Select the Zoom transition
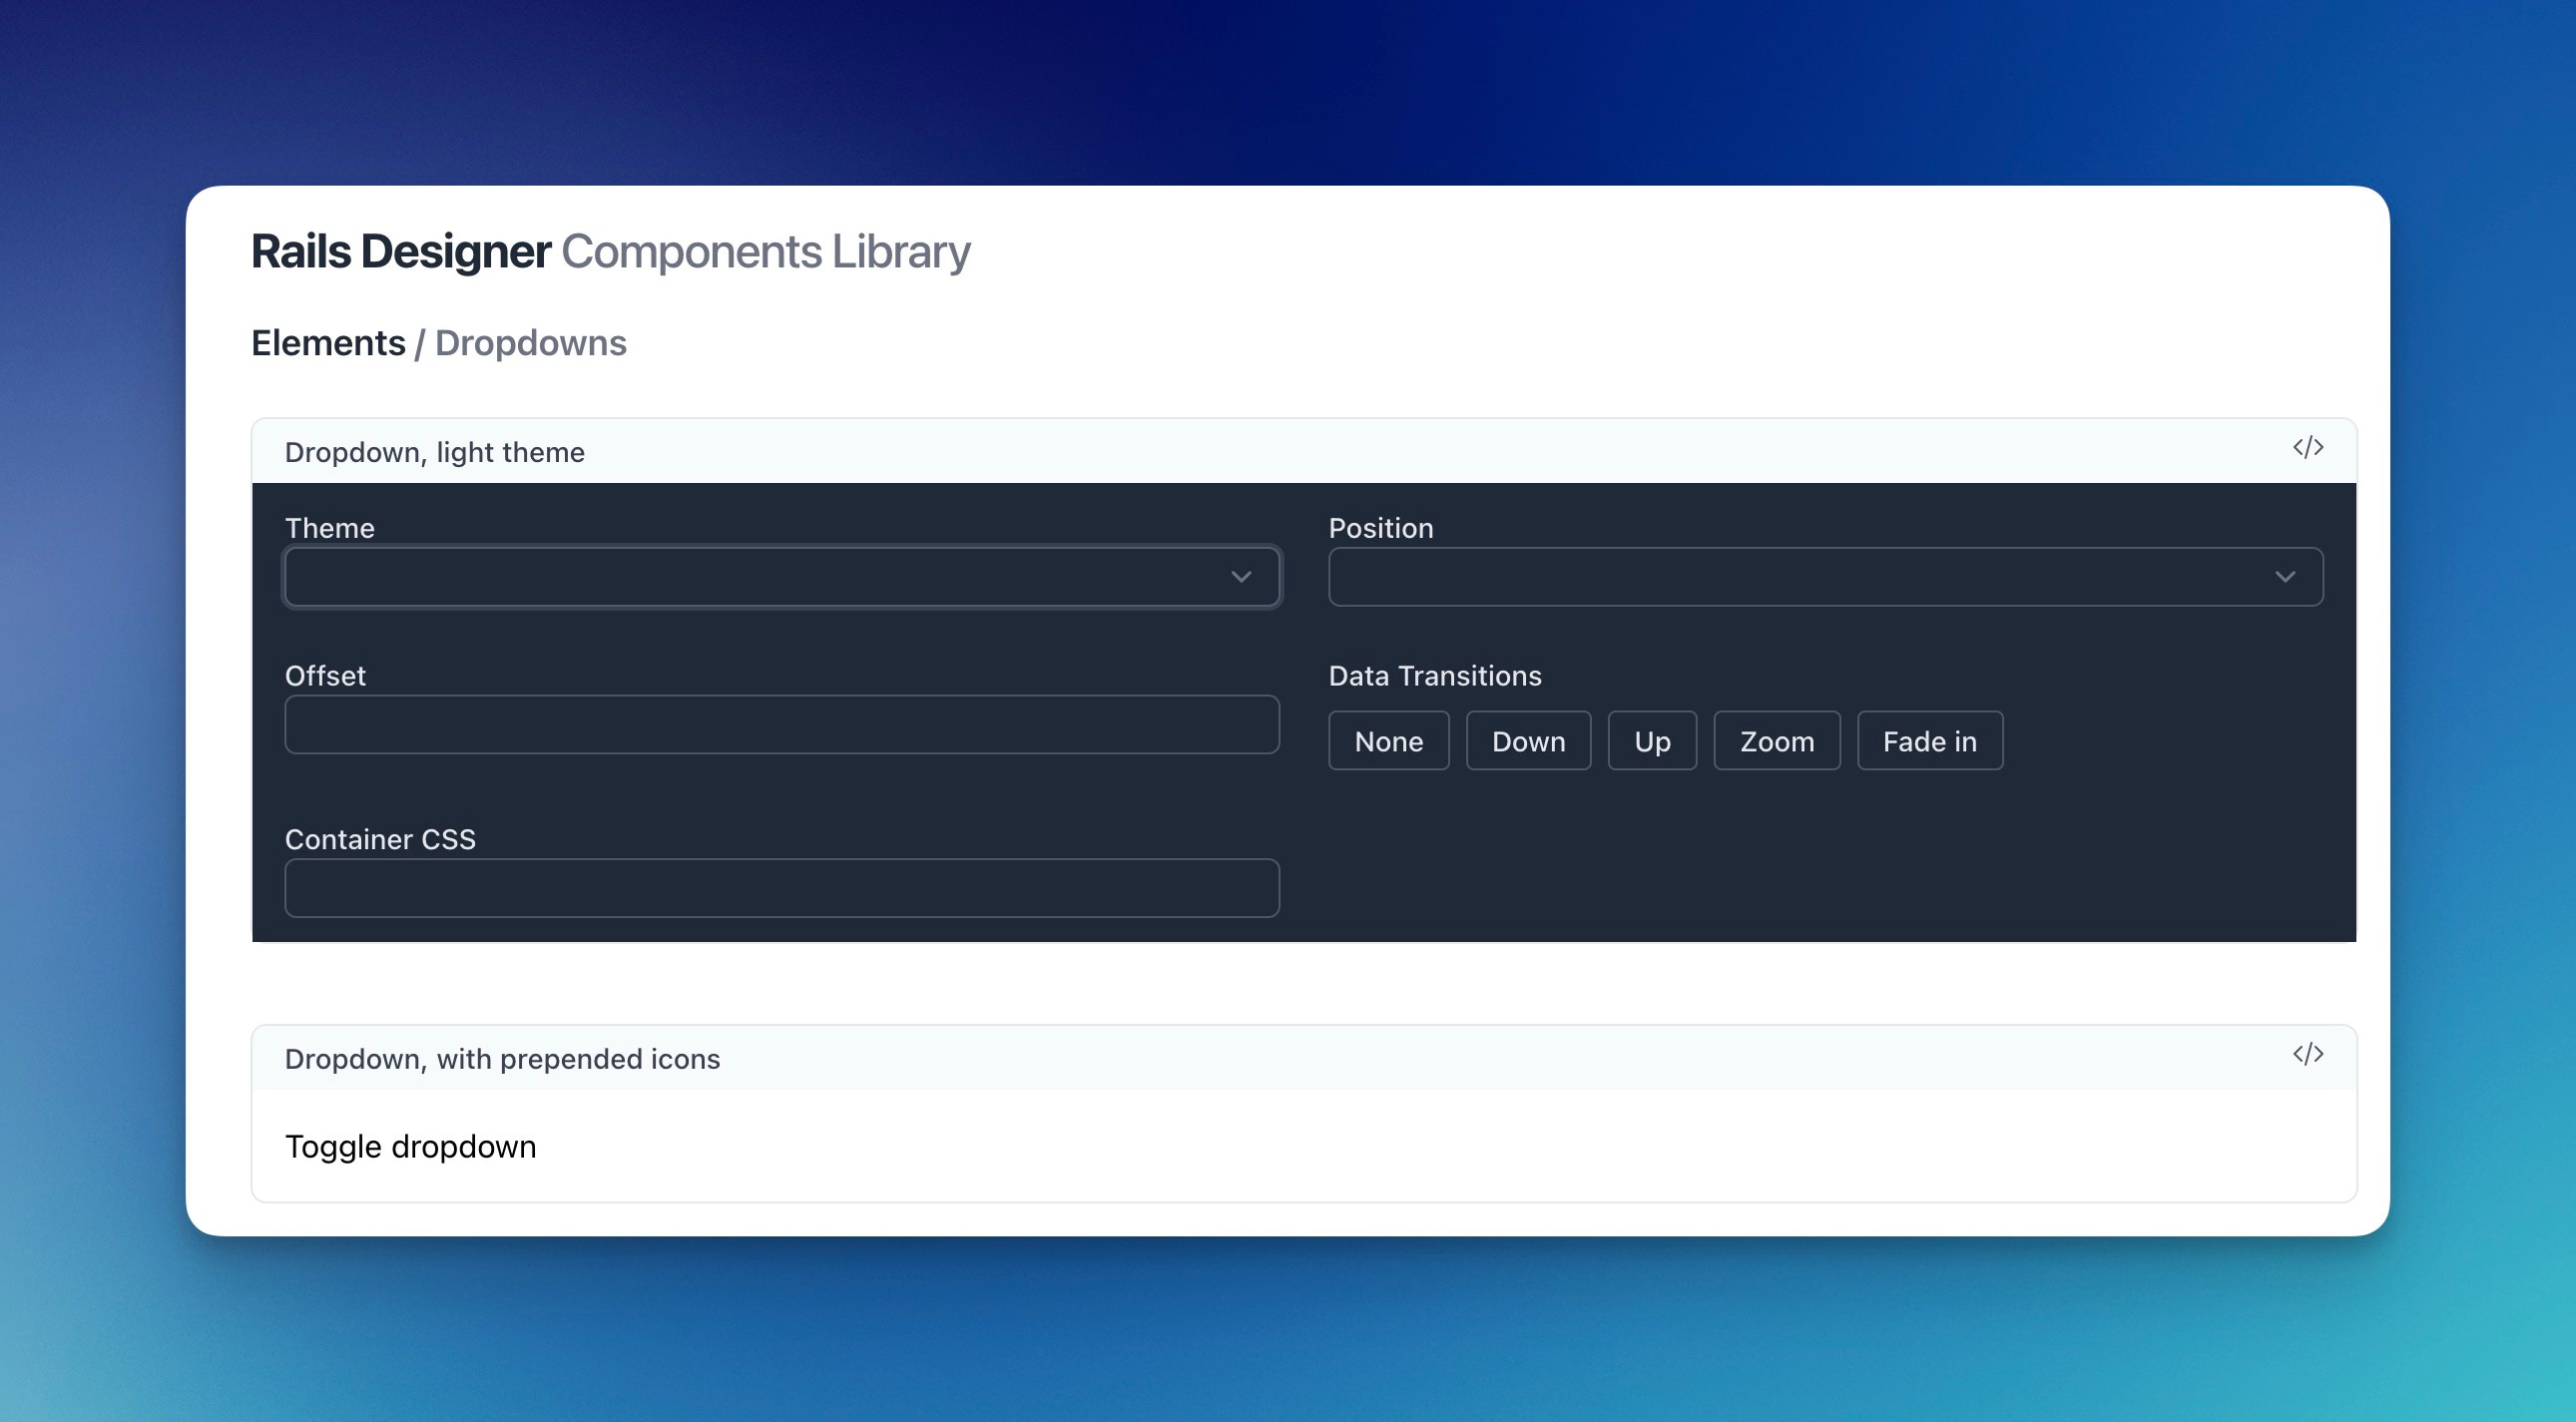 click(x=1777, y=741)
